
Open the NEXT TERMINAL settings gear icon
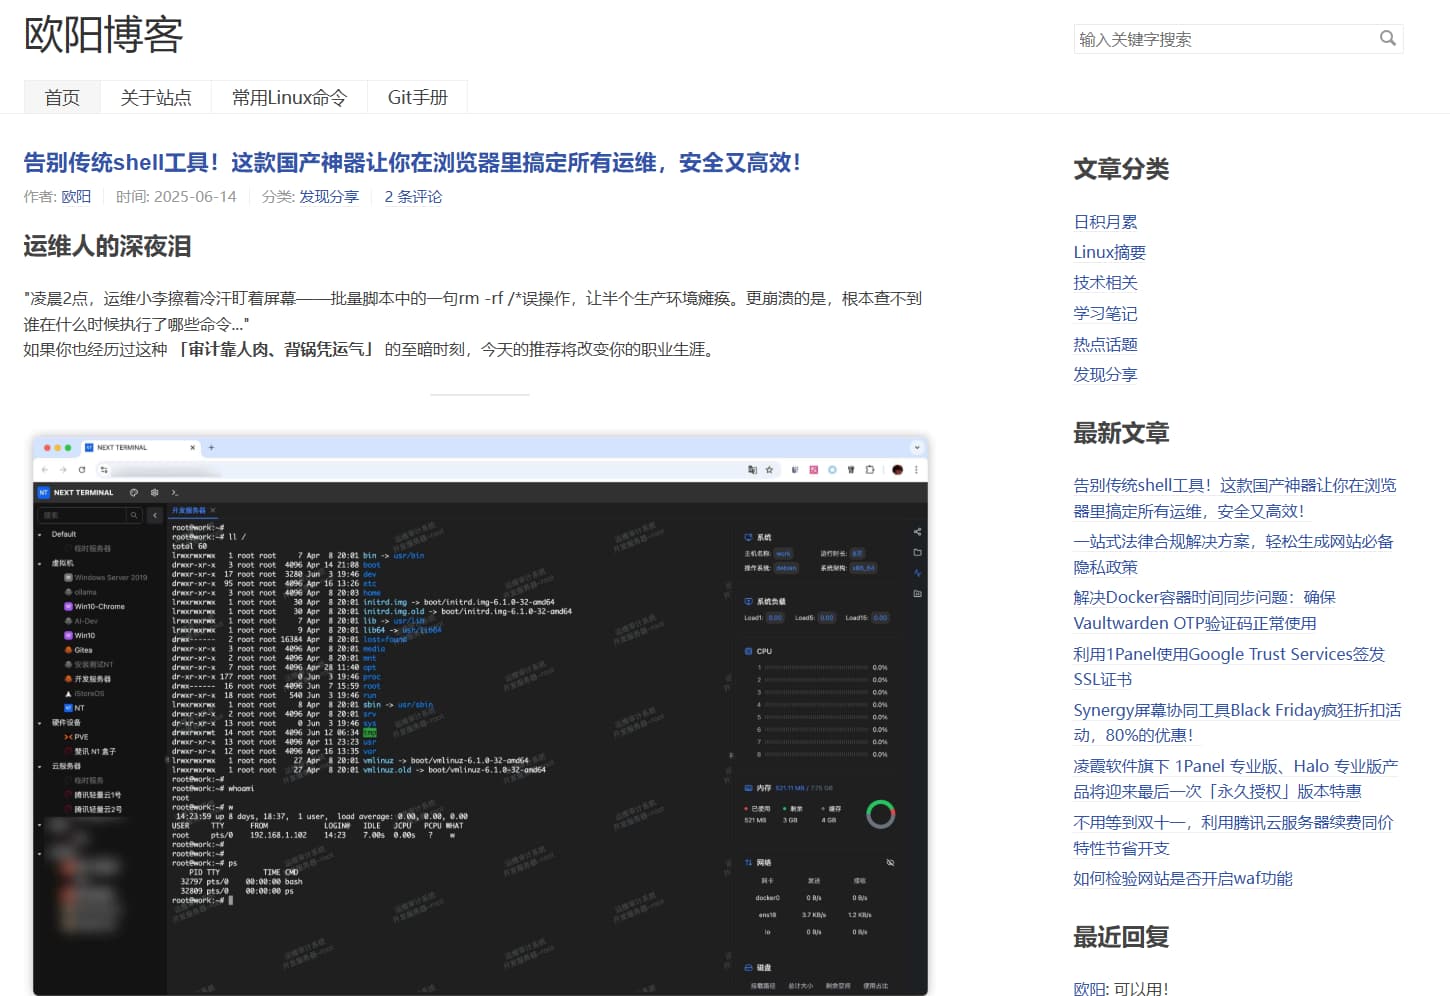154,491
